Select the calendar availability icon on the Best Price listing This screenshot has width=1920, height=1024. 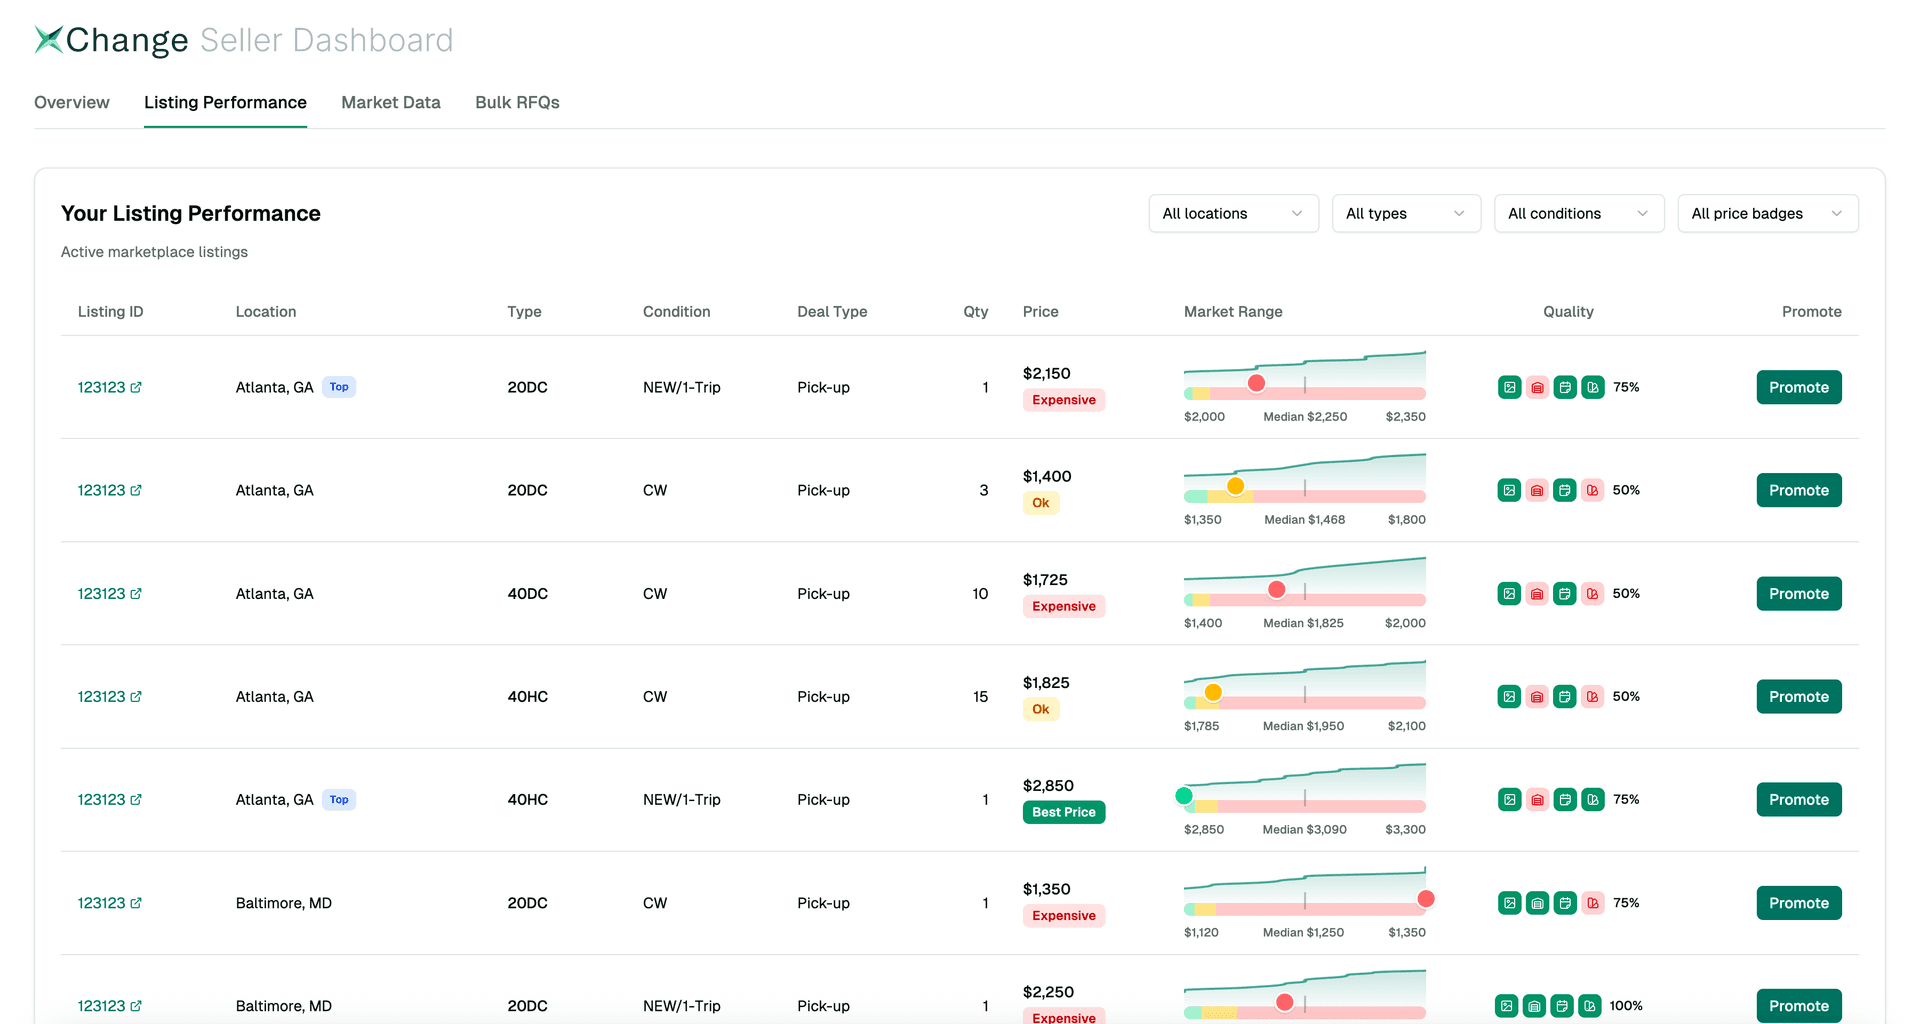point(1565,799)
